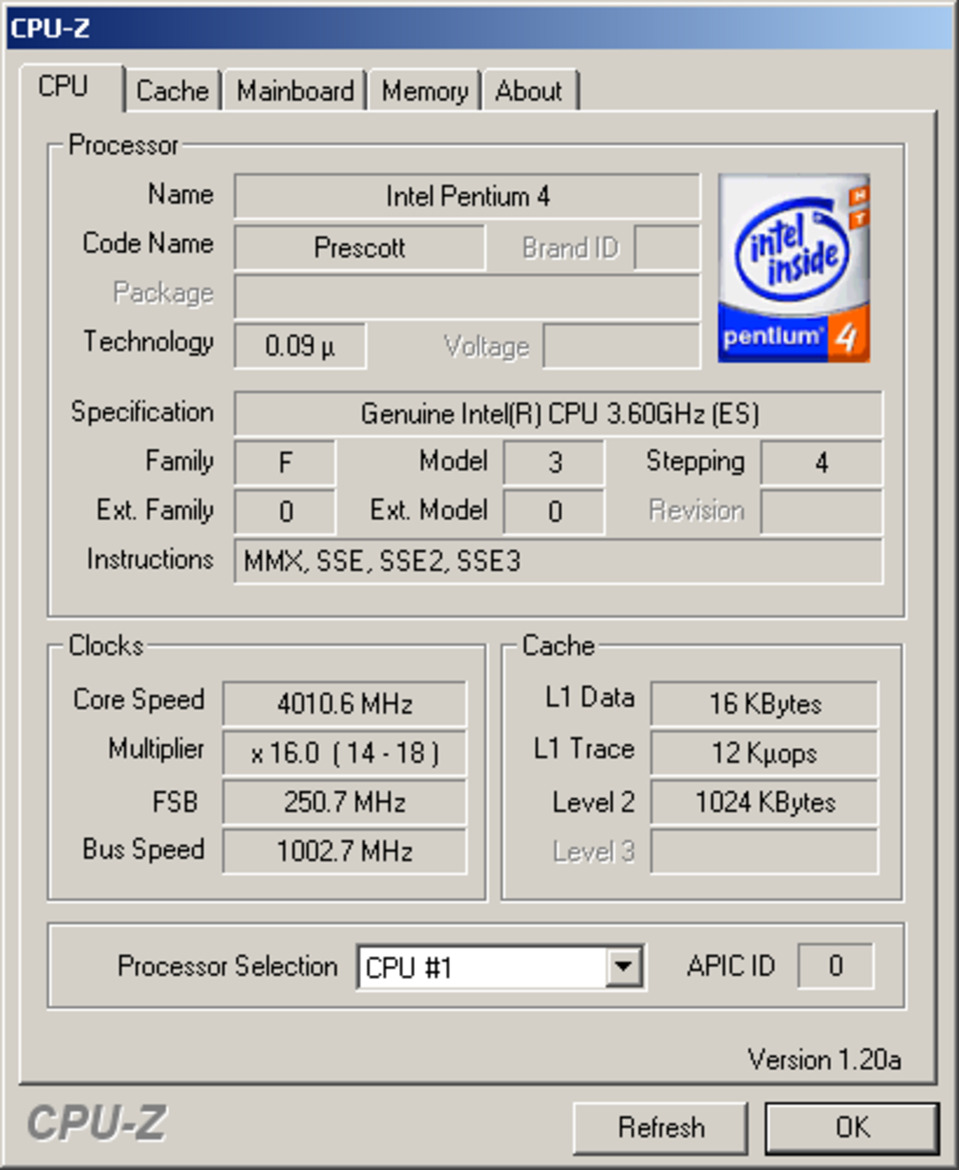
Task: Click the Core Speed value 4010.6 MHz
Action: (345, 703)
